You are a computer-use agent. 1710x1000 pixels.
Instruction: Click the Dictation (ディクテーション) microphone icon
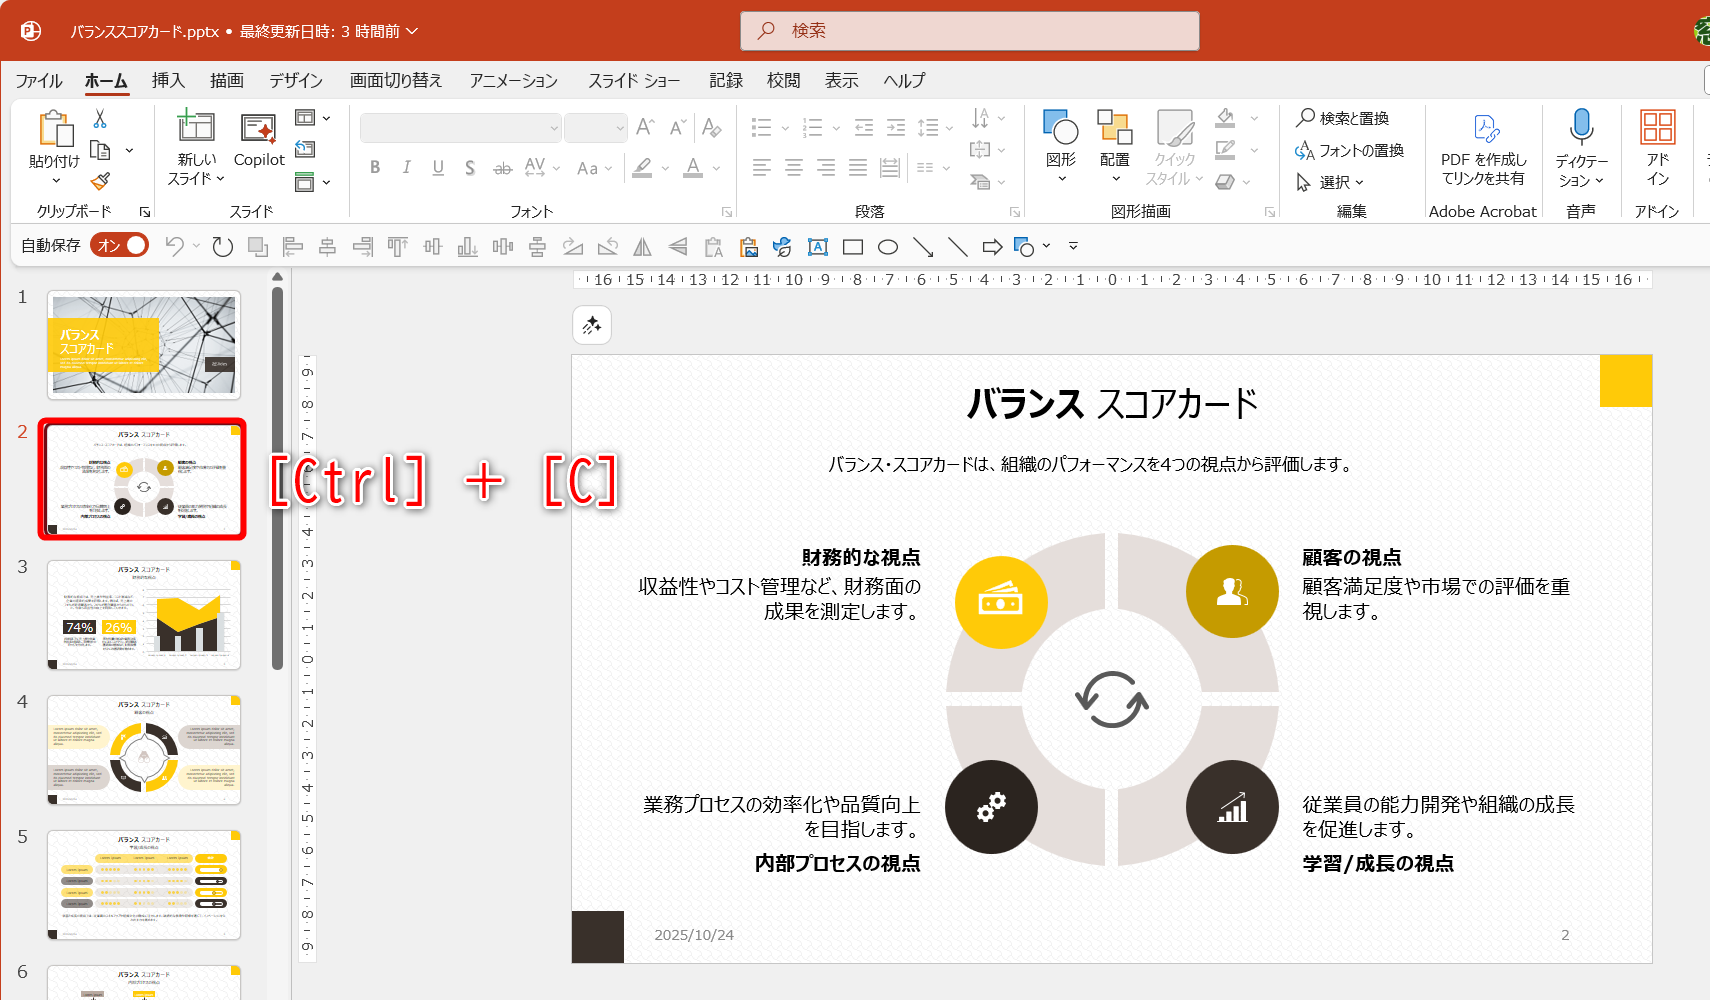click(1581, 128)
